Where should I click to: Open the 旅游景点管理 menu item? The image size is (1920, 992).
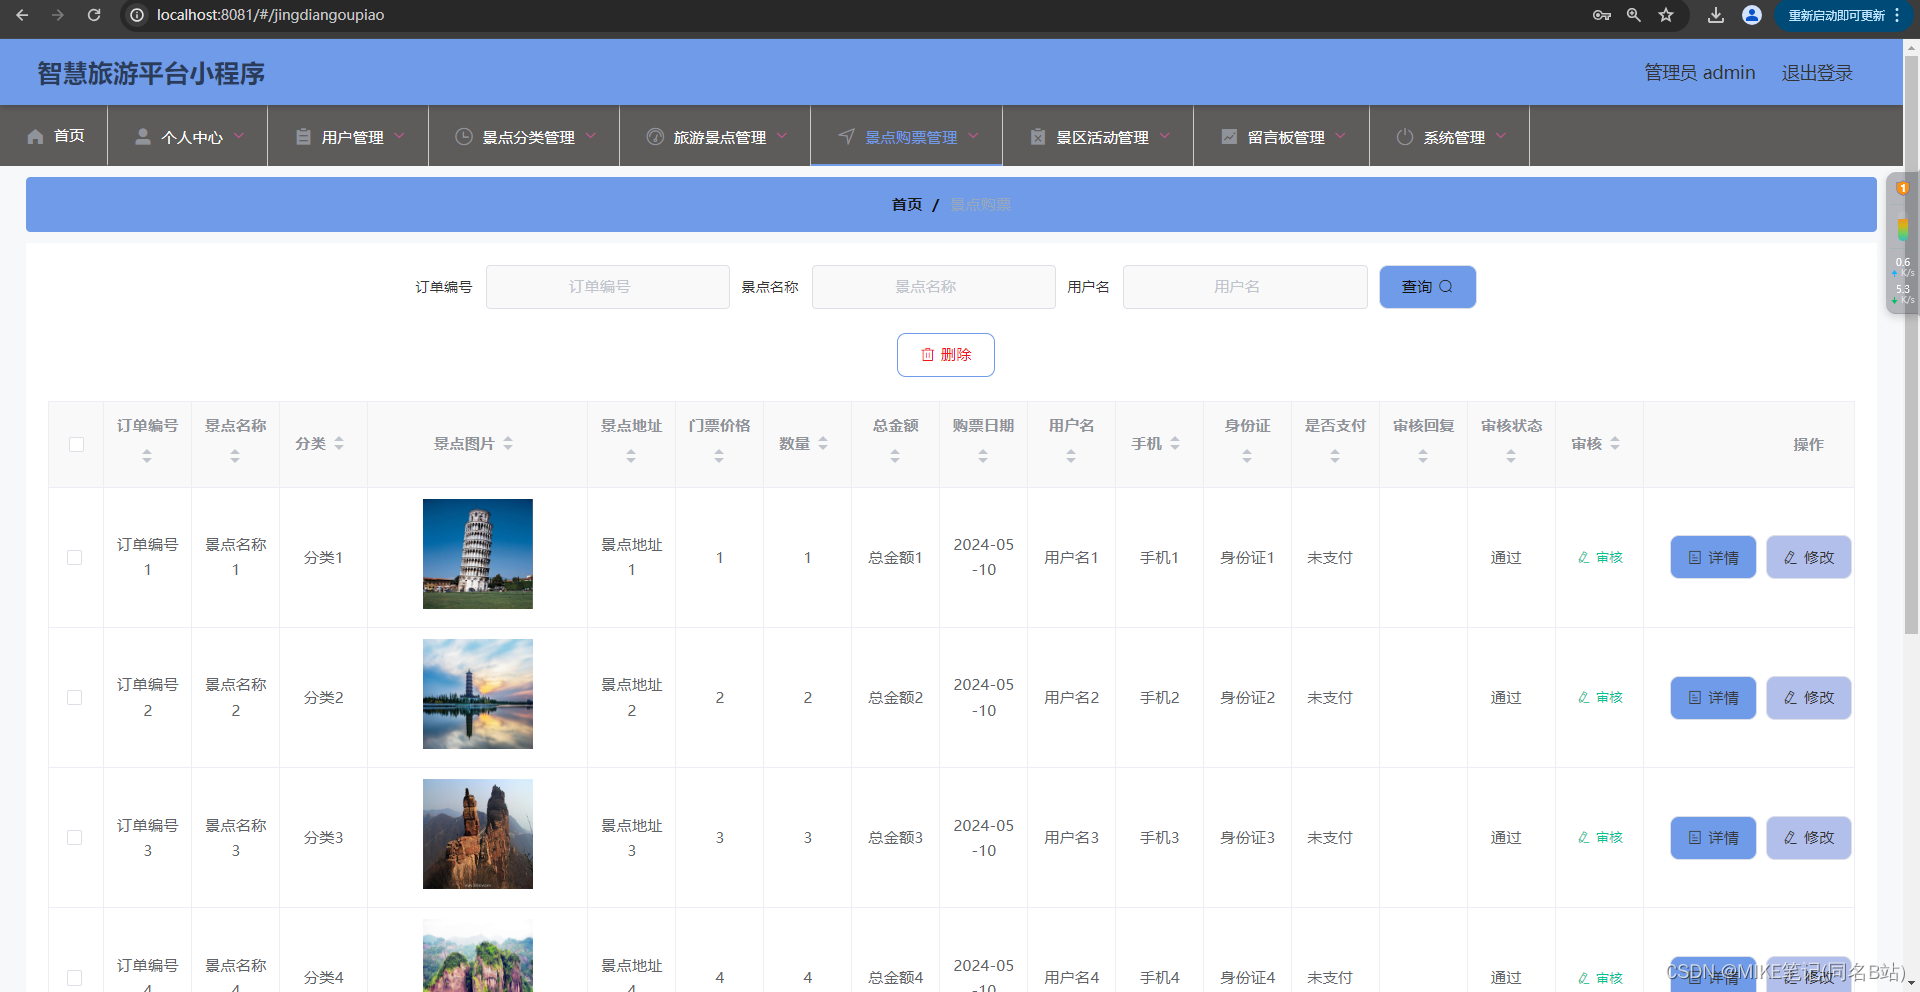point(715,135)
